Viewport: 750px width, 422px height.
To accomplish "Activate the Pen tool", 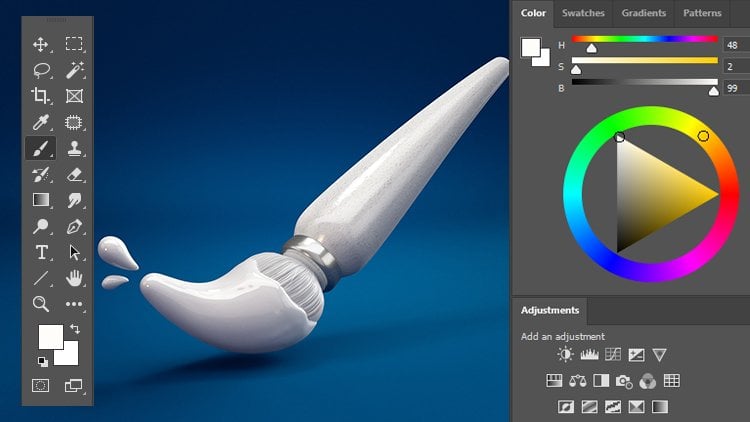I will pos(74,226).
